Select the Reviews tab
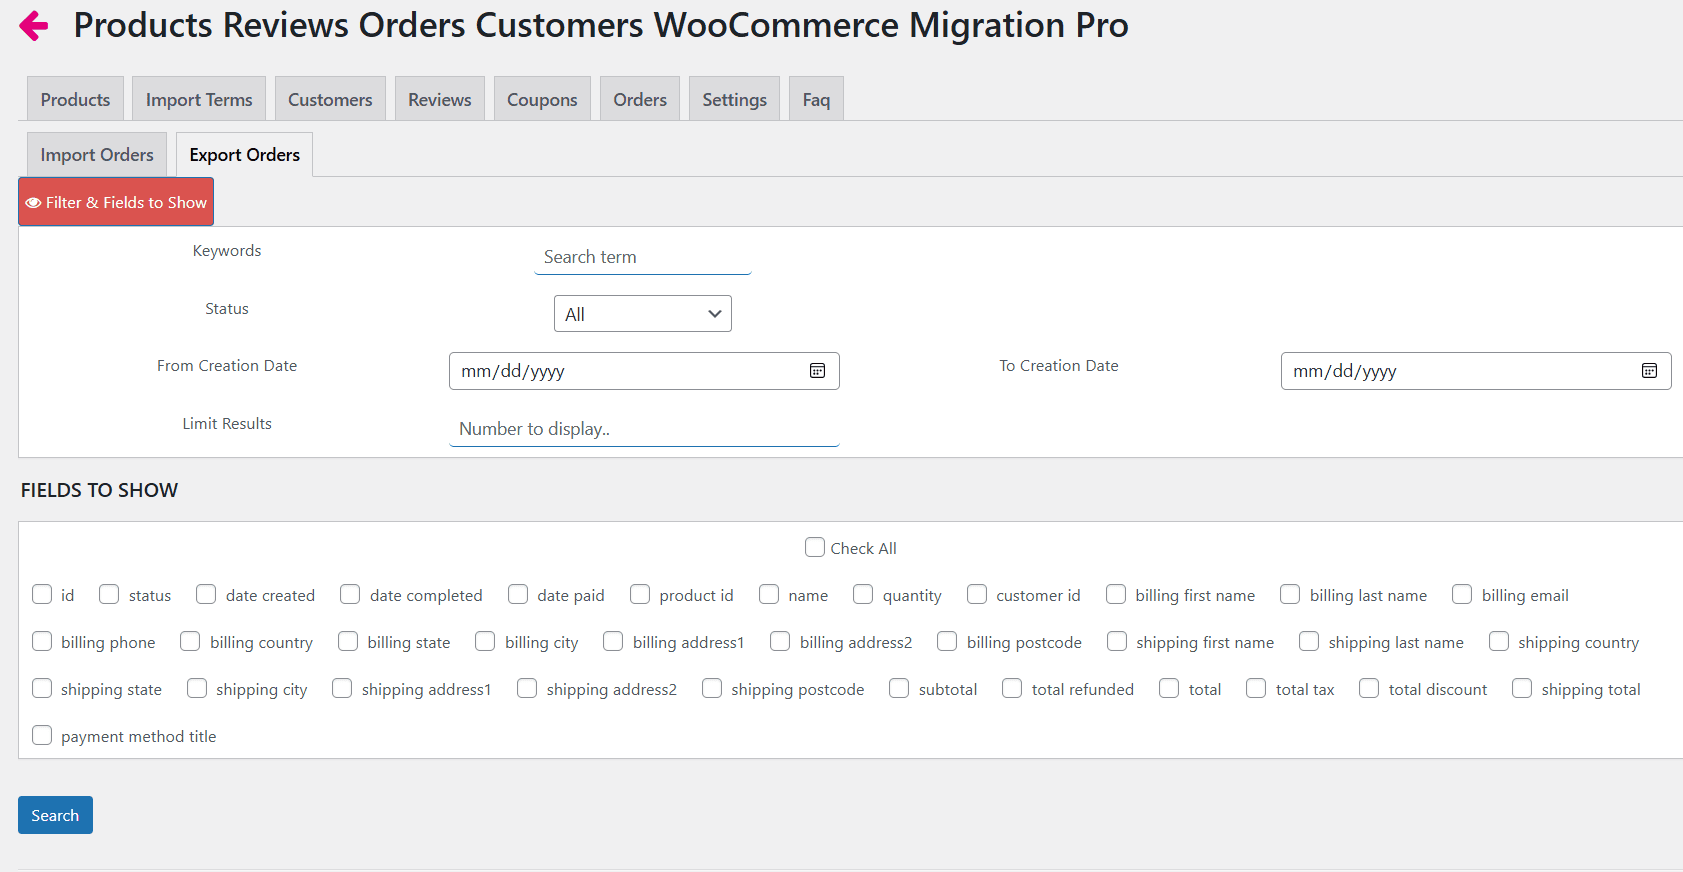The height and width of the screenshot is (872, 1683). (x=440, y=99)
